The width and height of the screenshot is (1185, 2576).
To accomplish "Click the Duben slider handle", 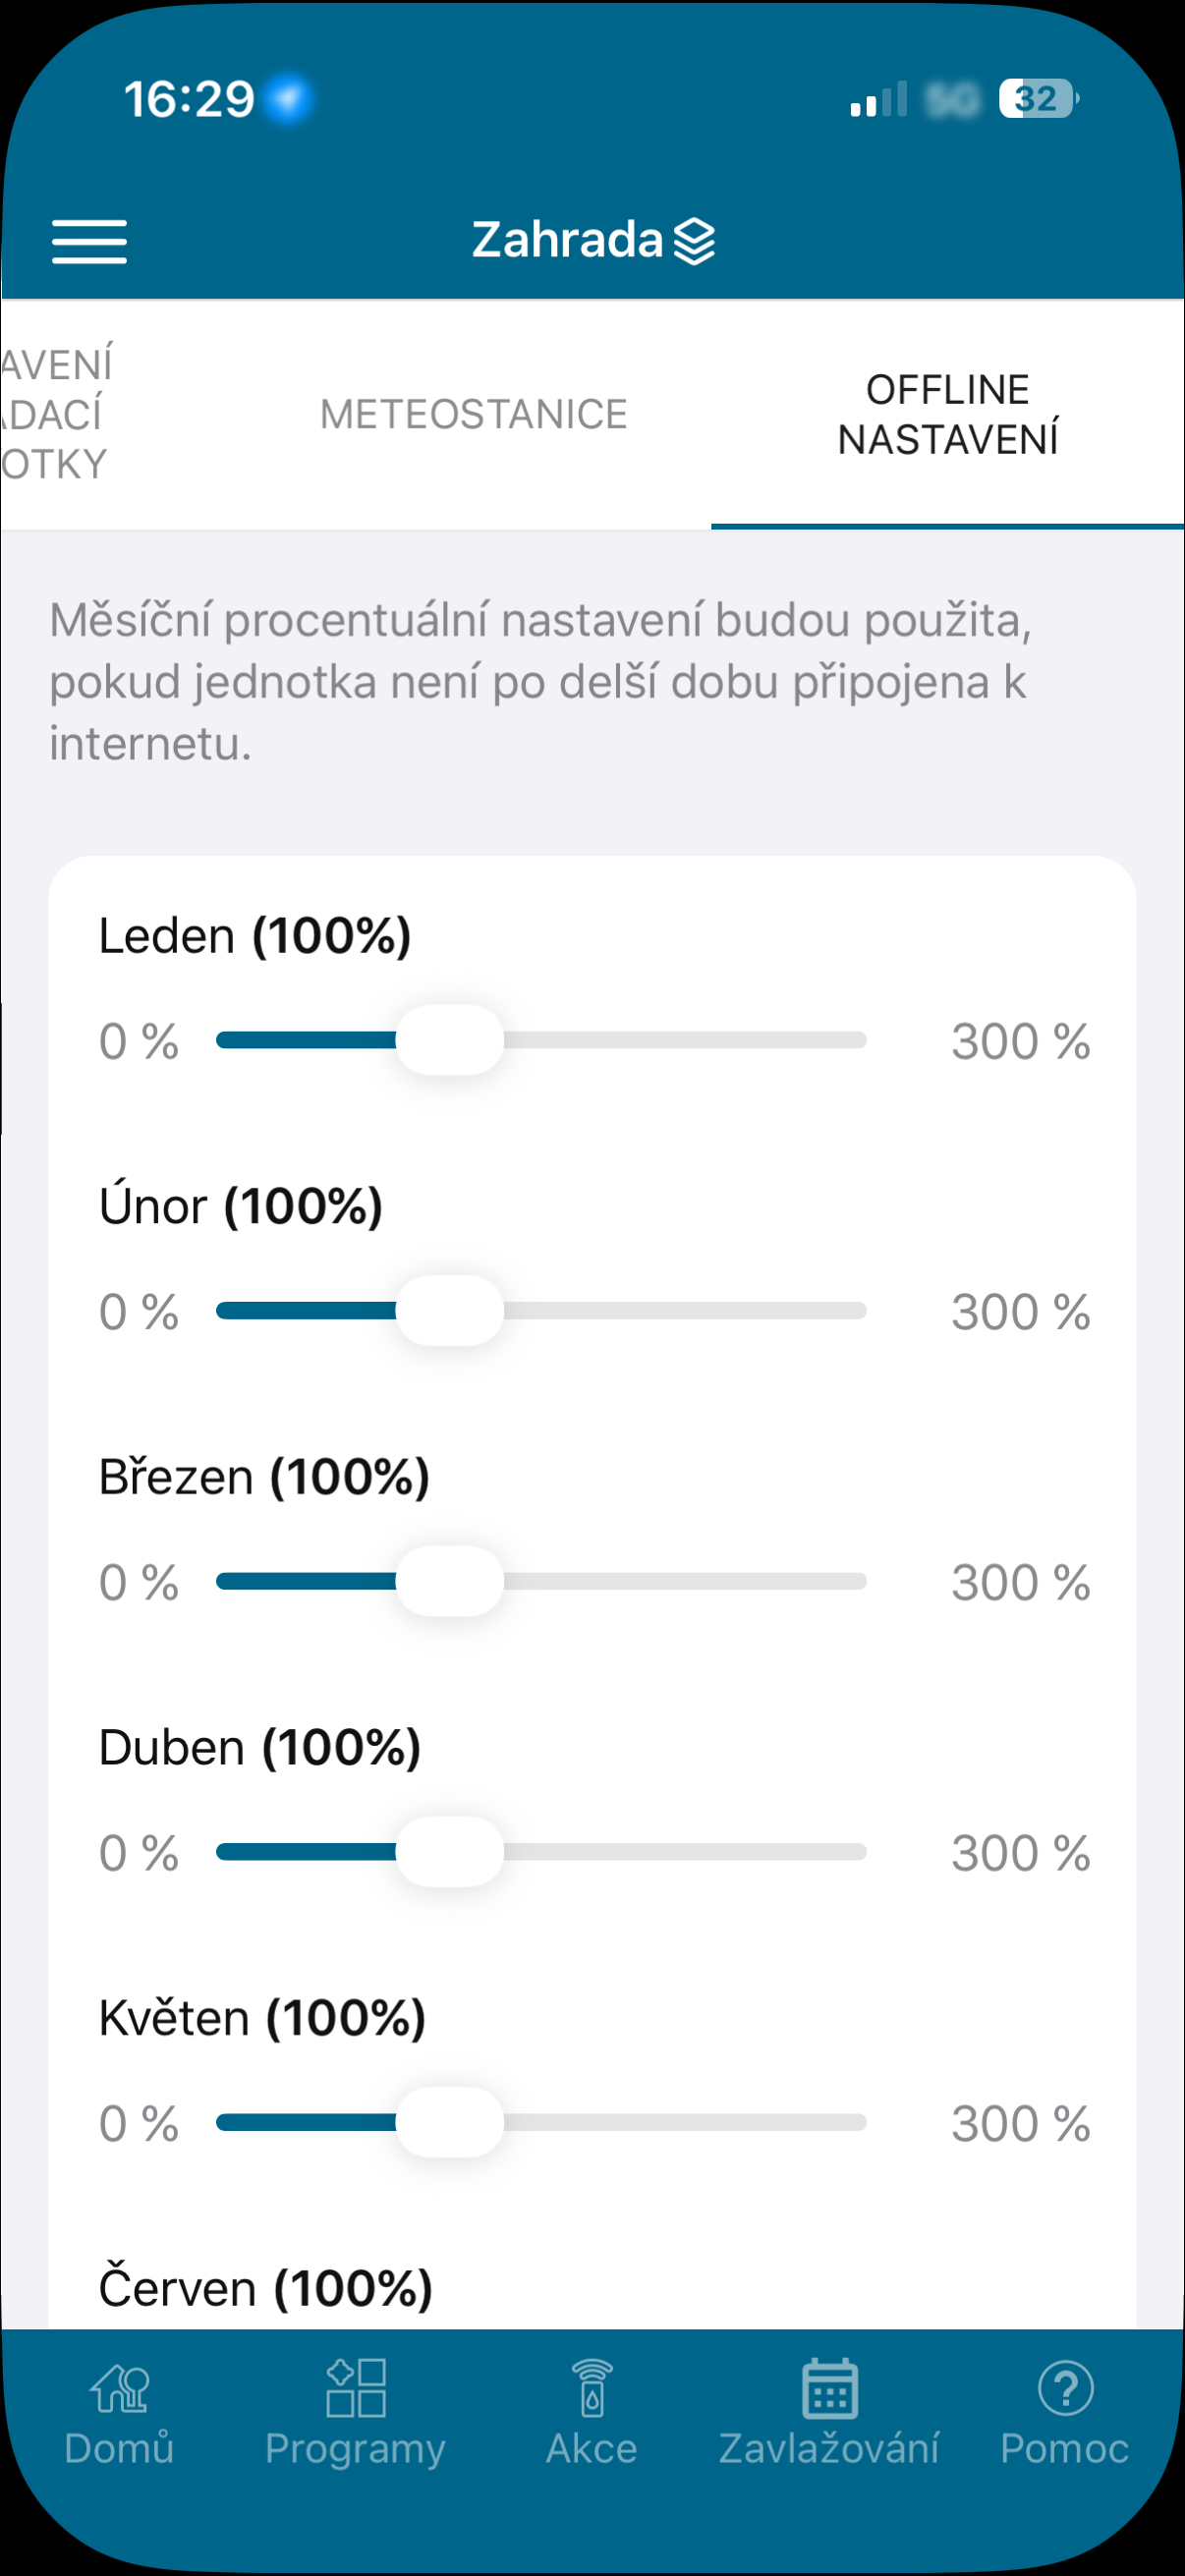I will pos(449,1852).
